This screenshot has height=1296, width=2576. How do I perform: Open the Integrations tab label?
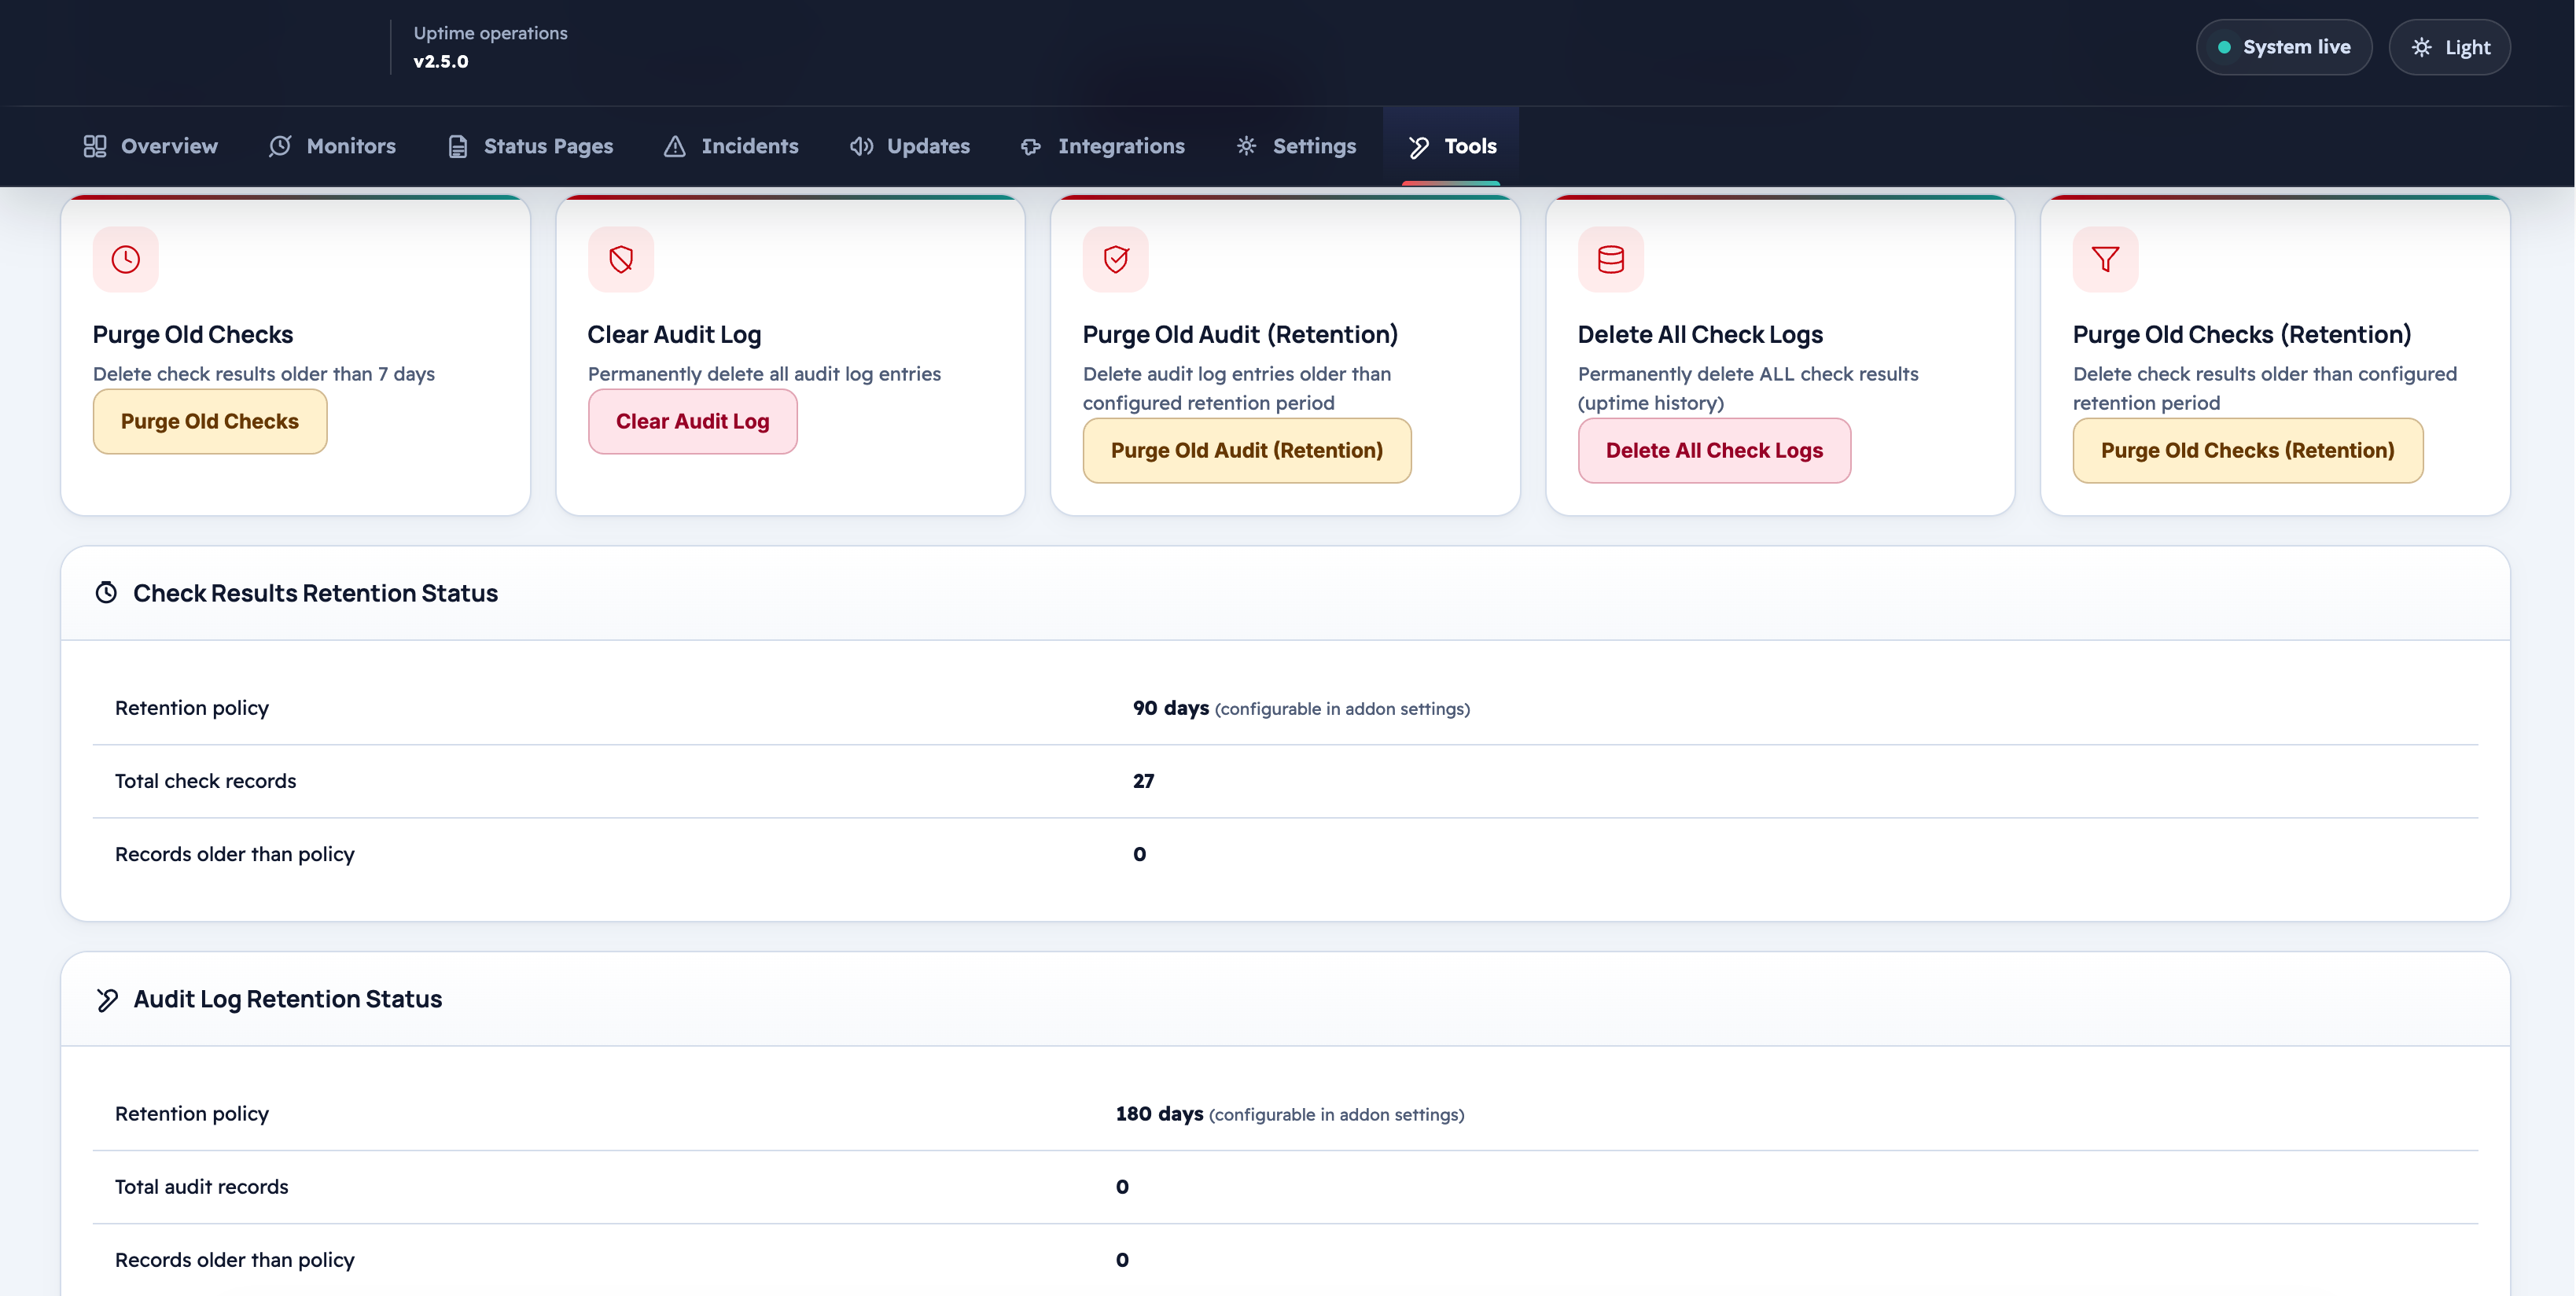click(1121, 146)
